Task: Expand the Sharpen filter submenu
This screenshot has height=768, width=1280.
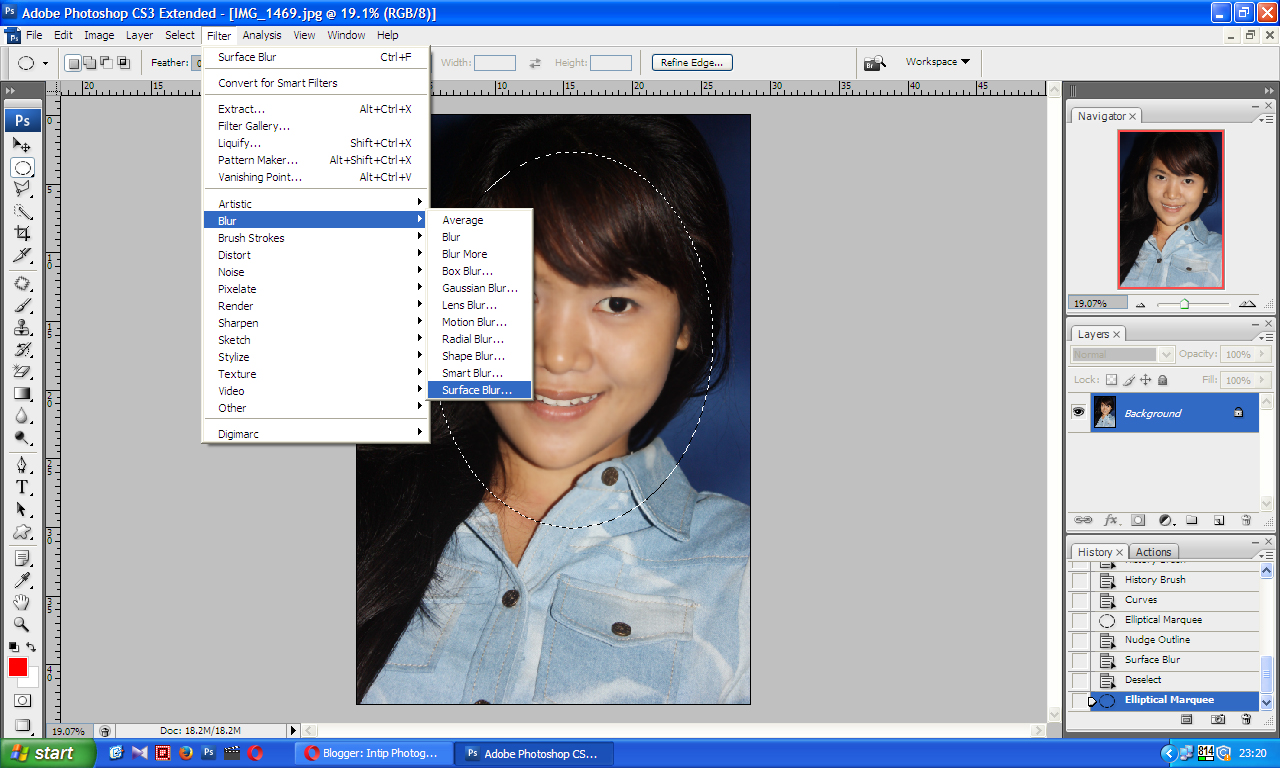Action: (x=316, y=323)
